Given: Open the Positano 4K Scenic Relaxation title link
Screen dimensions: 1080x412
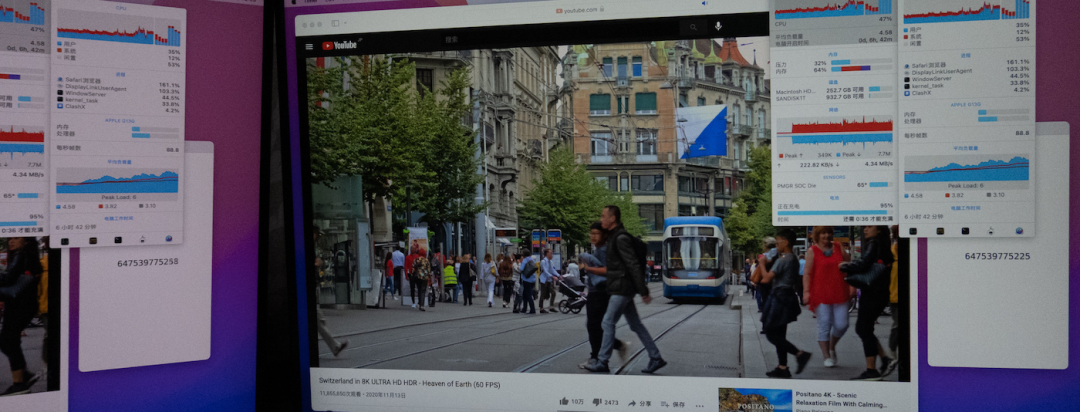Looking at the screenshot, I should [x=842, y=400].
